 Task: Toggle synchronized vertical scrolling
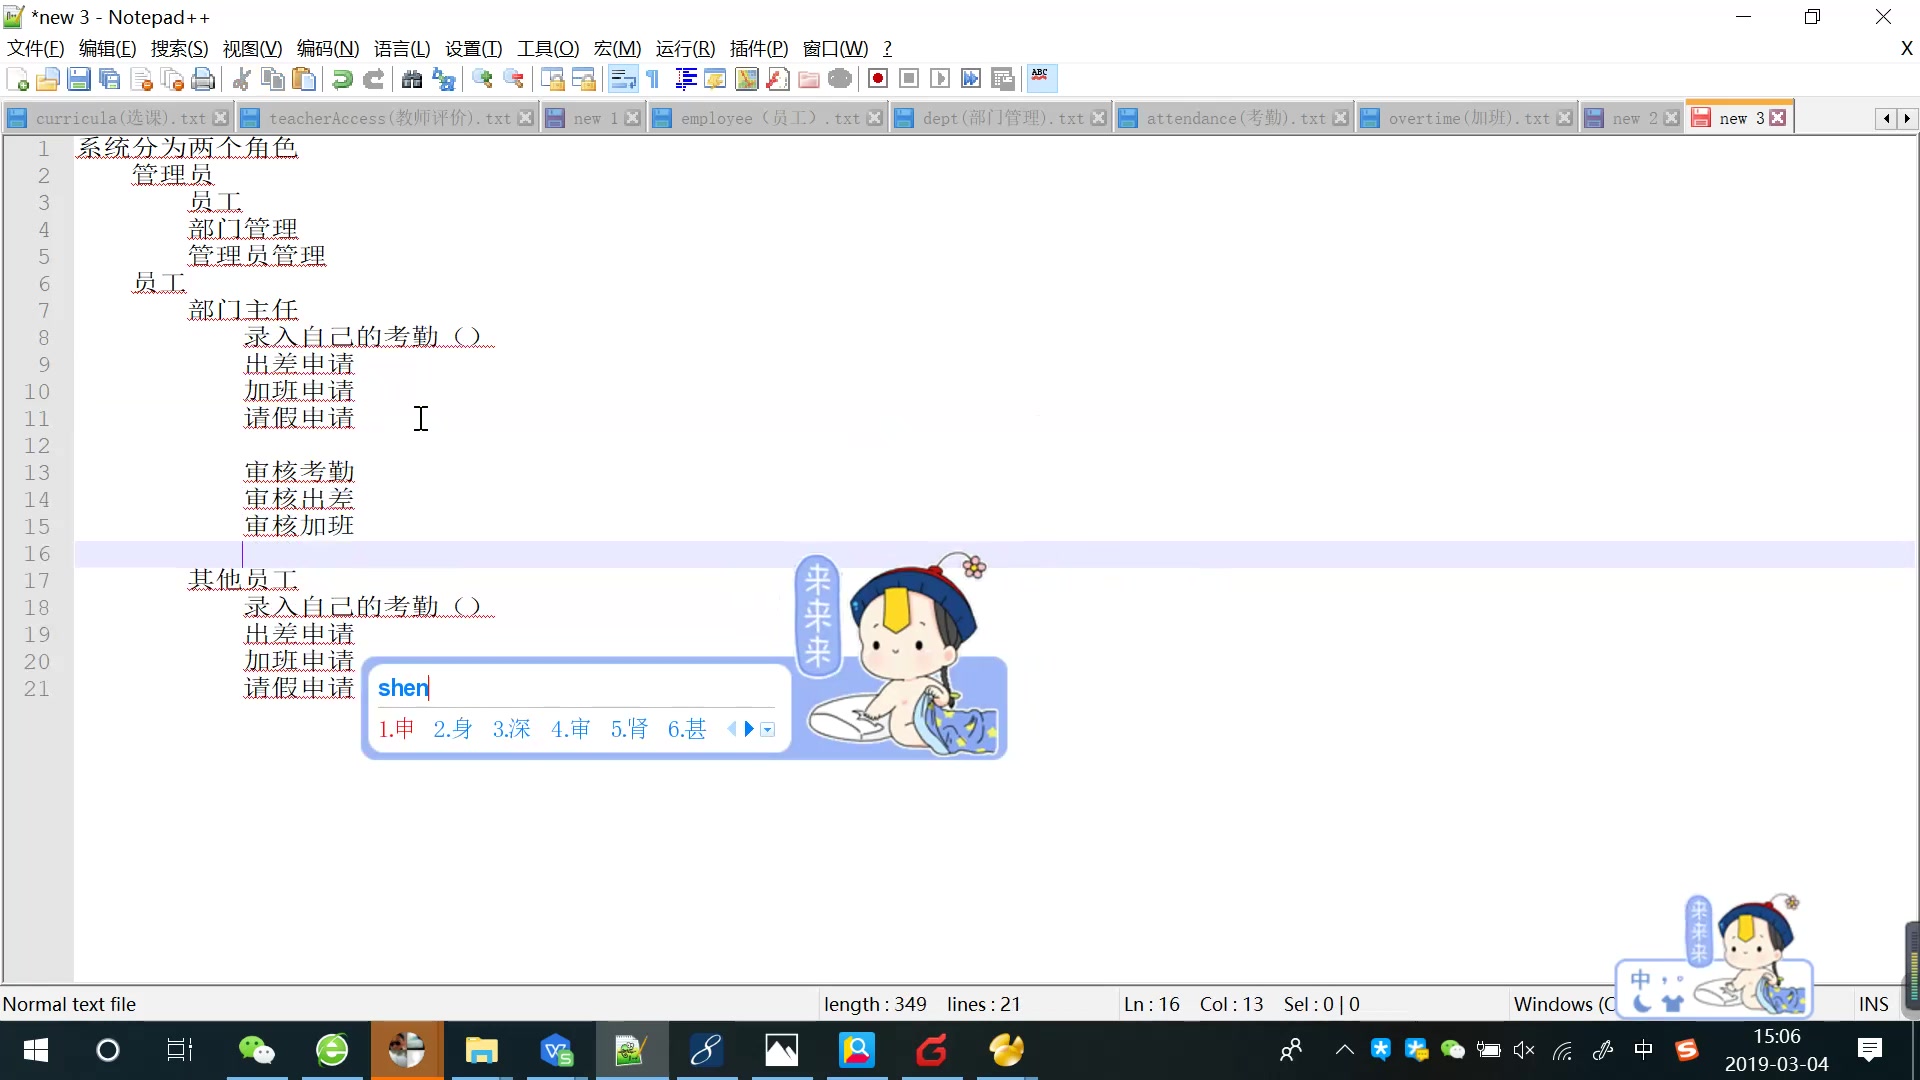(552, 79)
